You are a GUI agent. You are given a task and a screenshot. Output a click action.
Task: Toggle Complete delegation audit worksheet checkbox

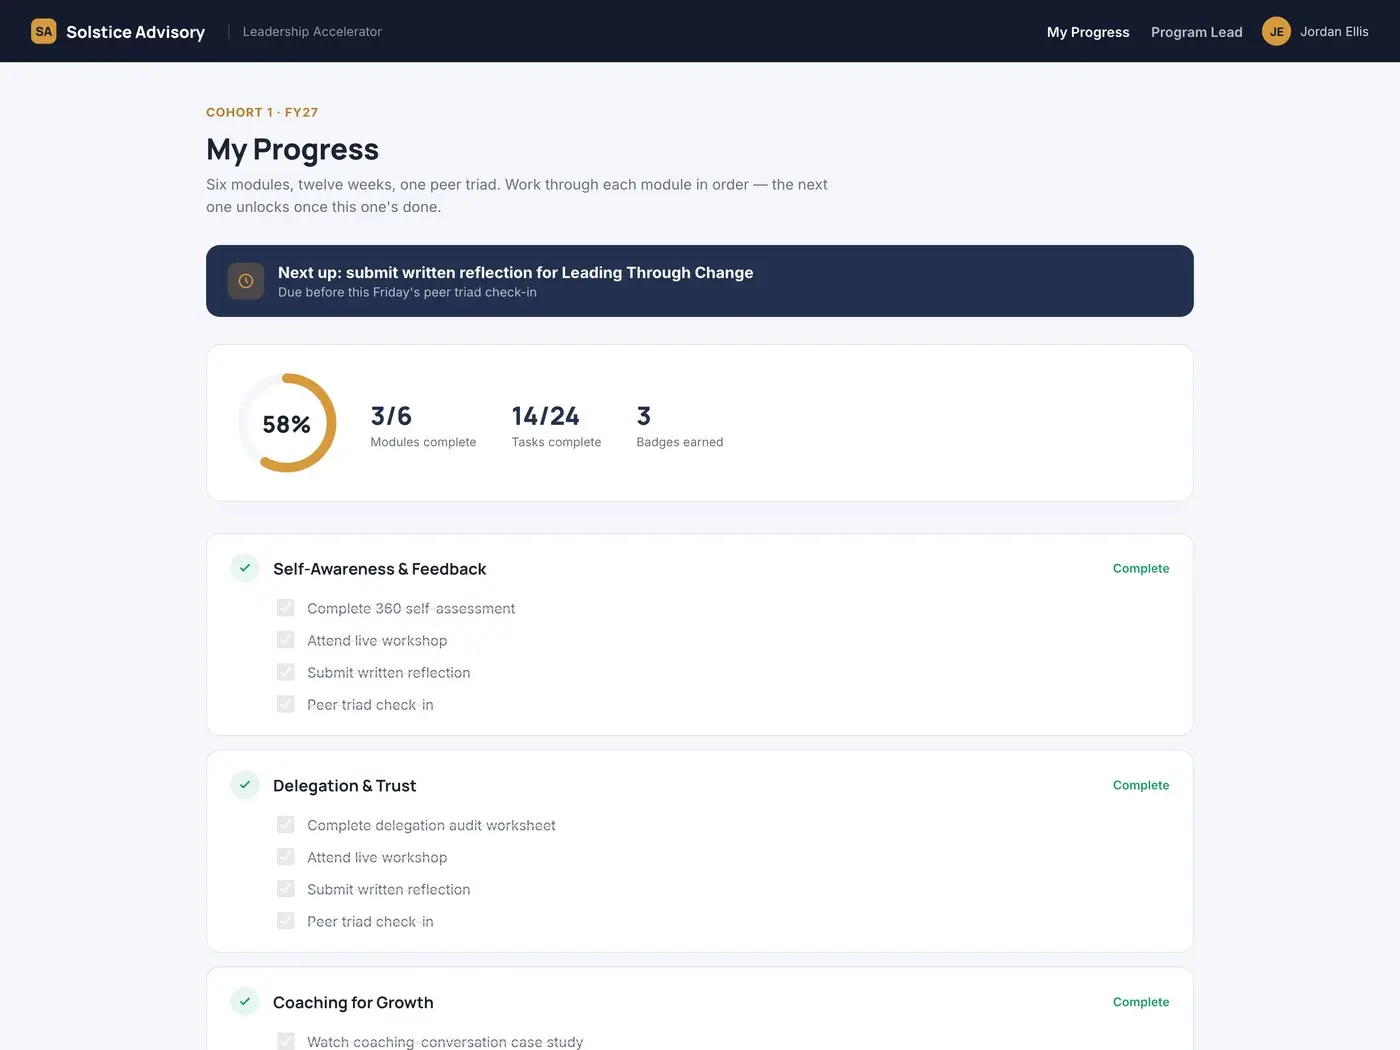coord(286,825)
